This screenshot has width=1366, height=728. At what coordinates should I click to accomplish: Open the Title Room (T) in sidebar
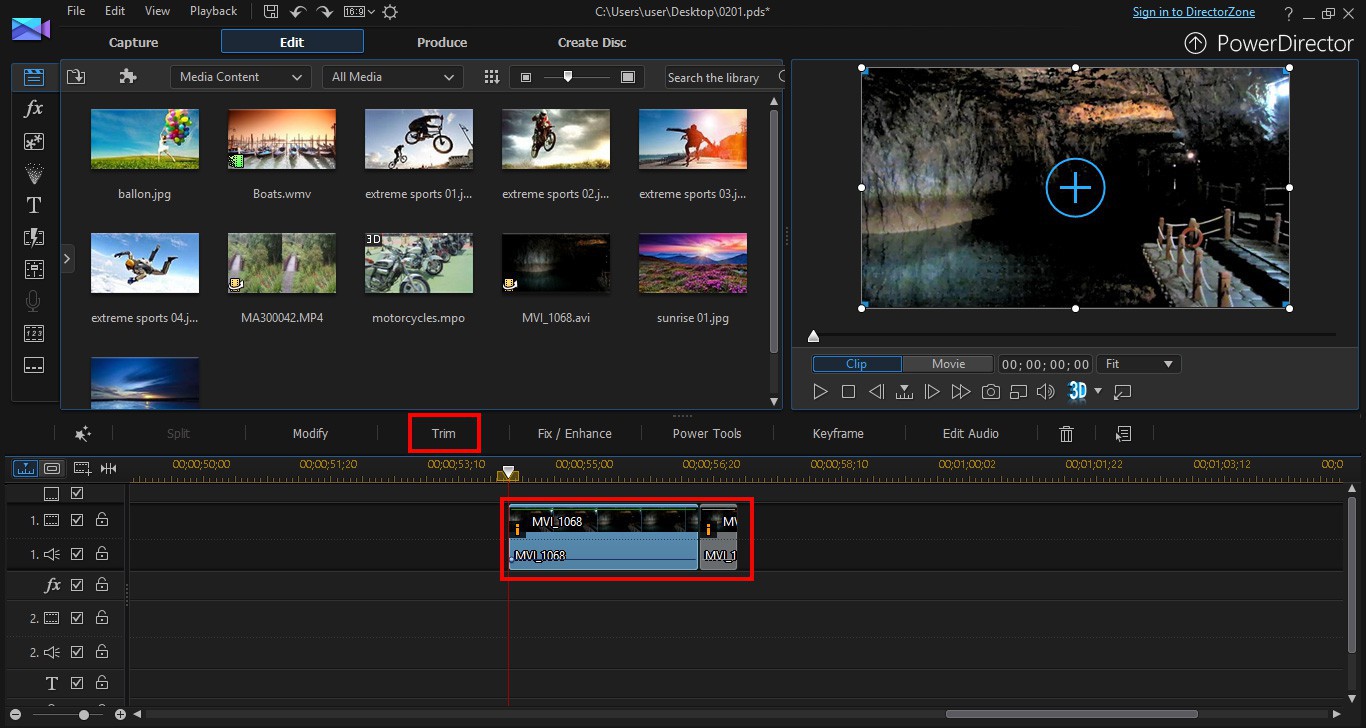(x=34, y=205)
